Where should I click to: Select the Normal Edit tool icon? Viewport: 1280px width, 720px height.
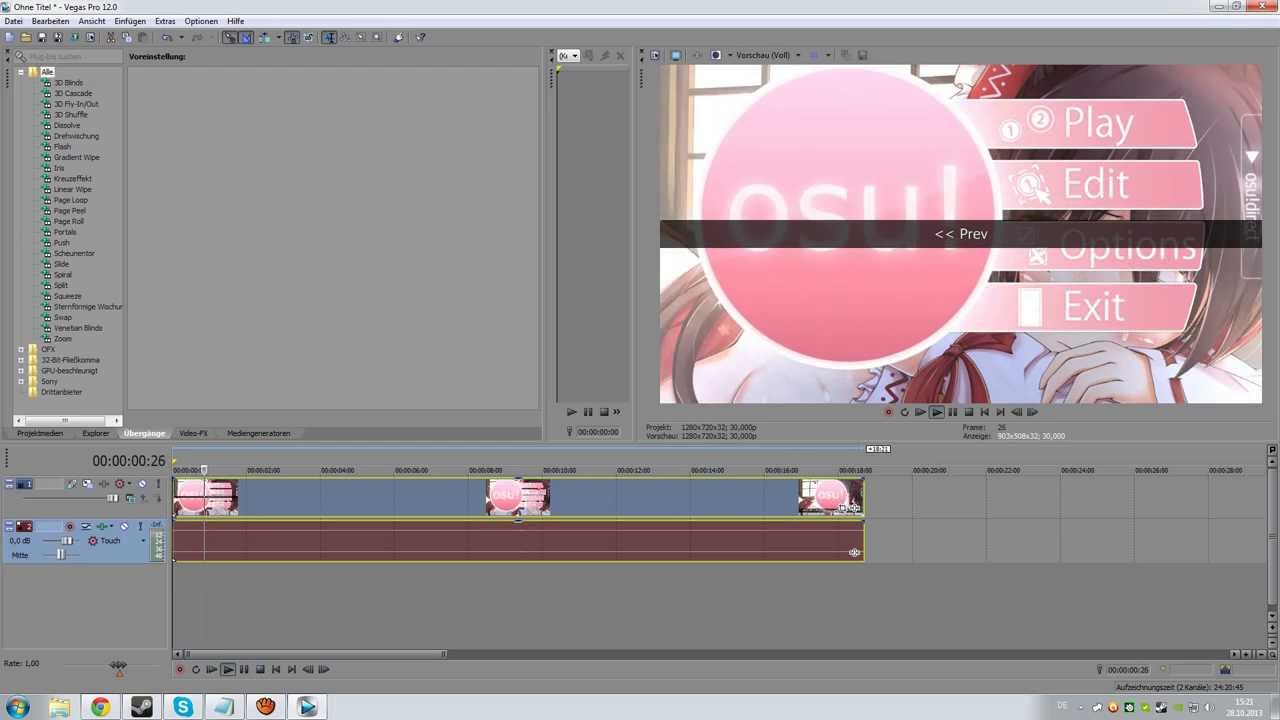click(x=328, y=38)
